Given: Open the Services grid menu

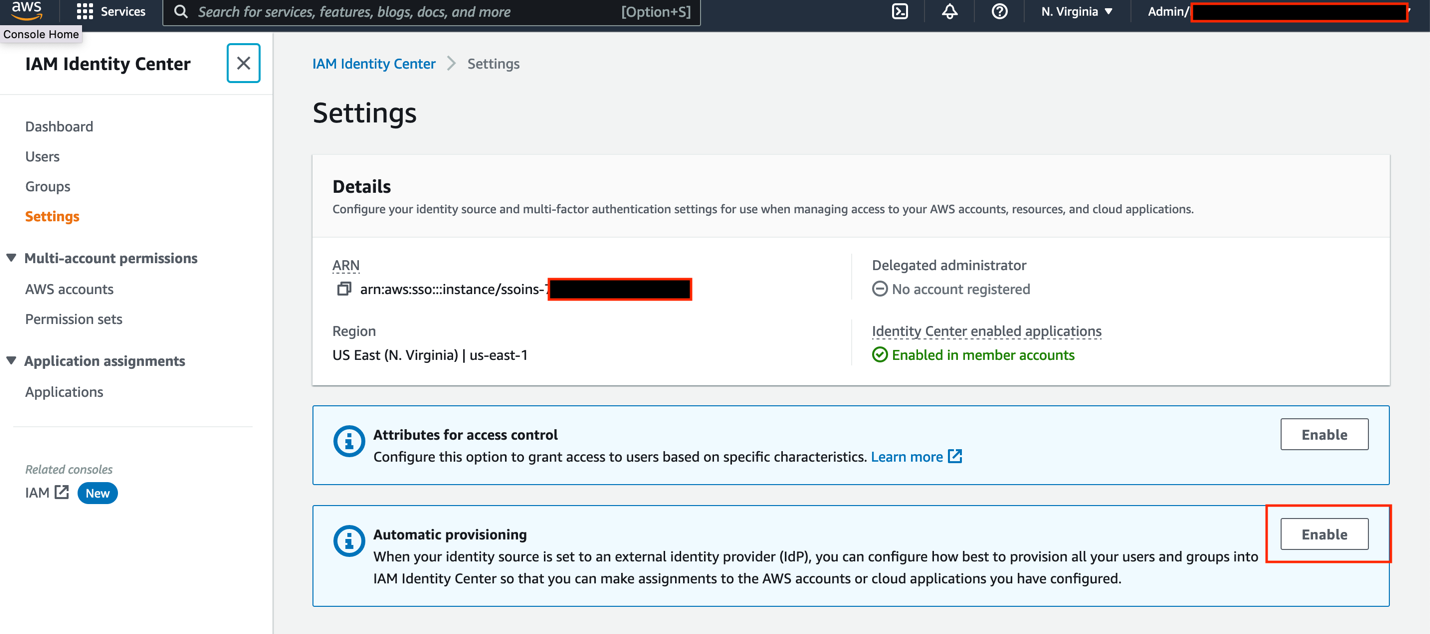Looking at the screenshot, I should click(85, 12).
